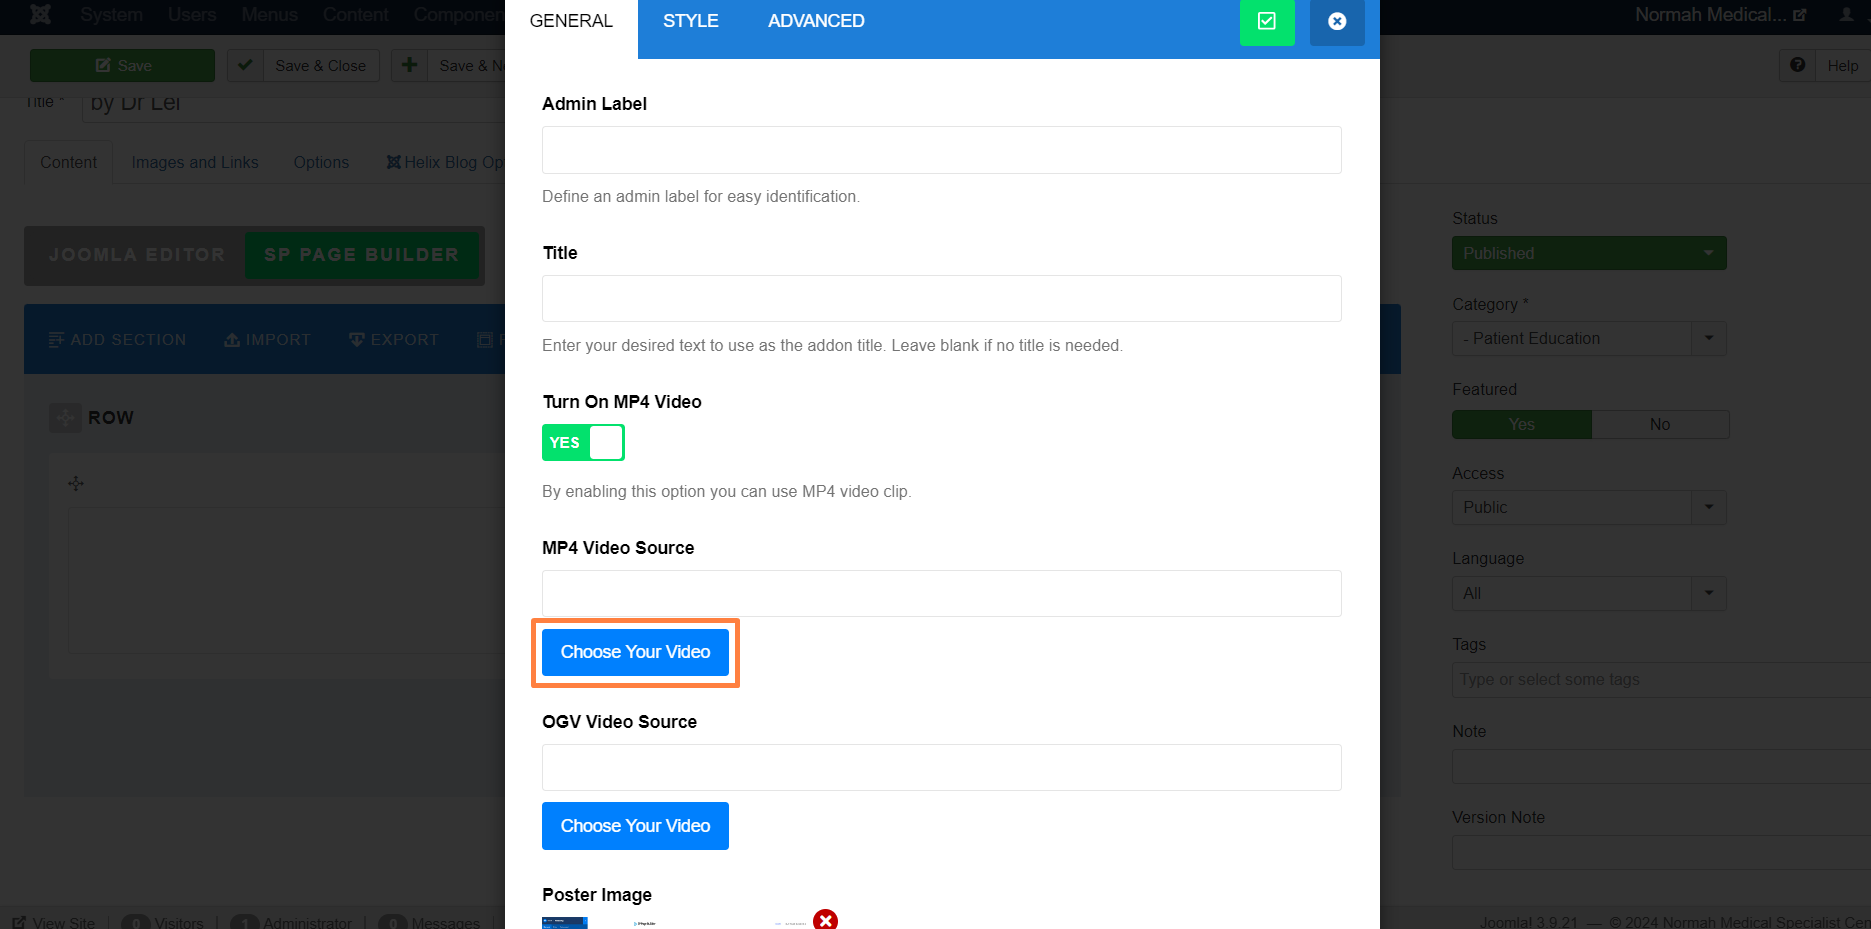Click Choose Your Video for OGV source
1871x929 pixels.
pos(635,826)
